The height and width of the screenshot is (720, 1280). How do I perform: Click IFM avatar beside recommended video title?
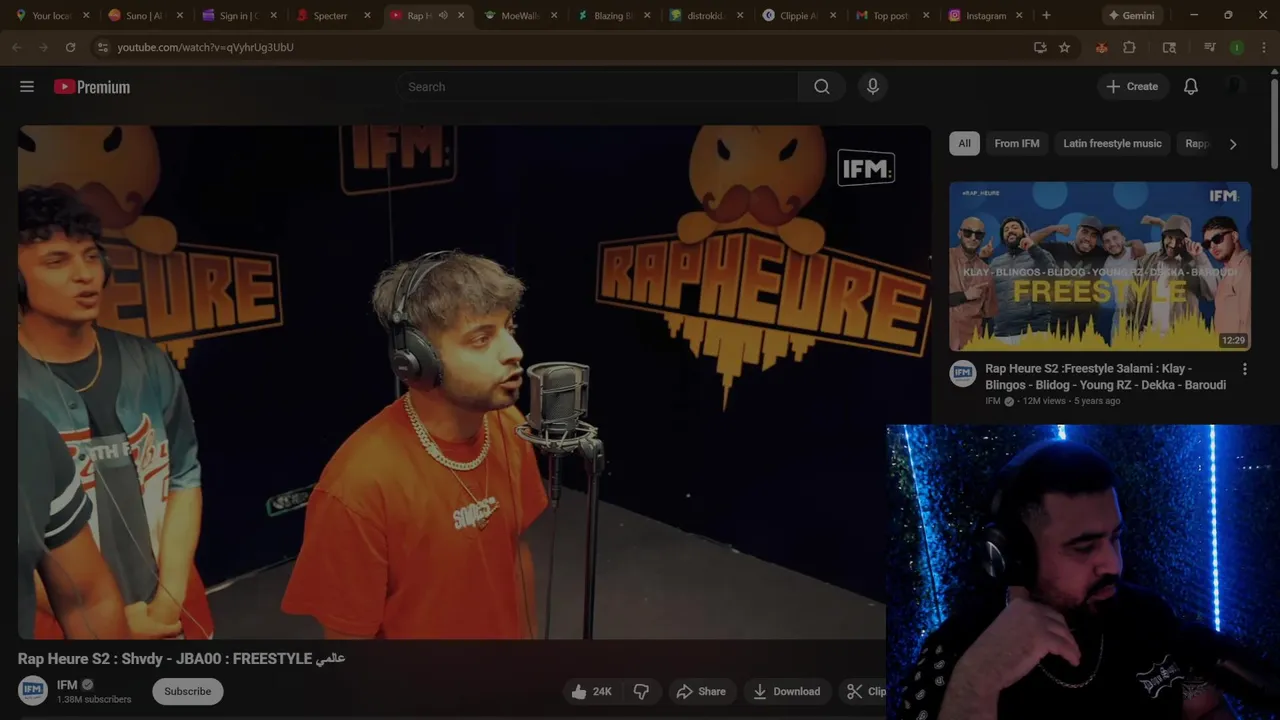962,373
